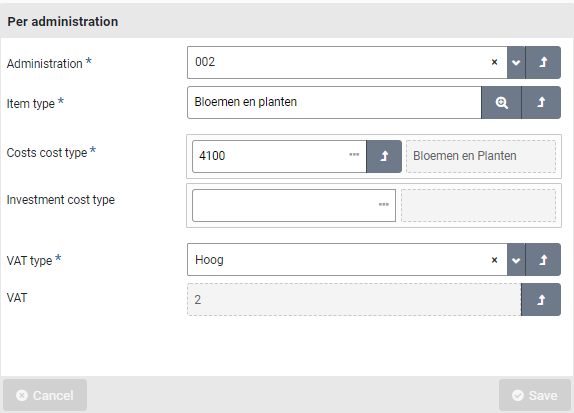This screenshot has width=574, height=413.
Task: Click the read-only VAT field showing 2
Action: (354, 299)
